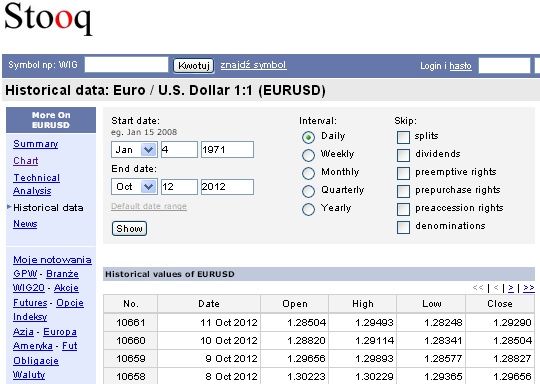540x384 pixels.
Task: Select Historical data in sidebar
Action: [x=48, y=207]
